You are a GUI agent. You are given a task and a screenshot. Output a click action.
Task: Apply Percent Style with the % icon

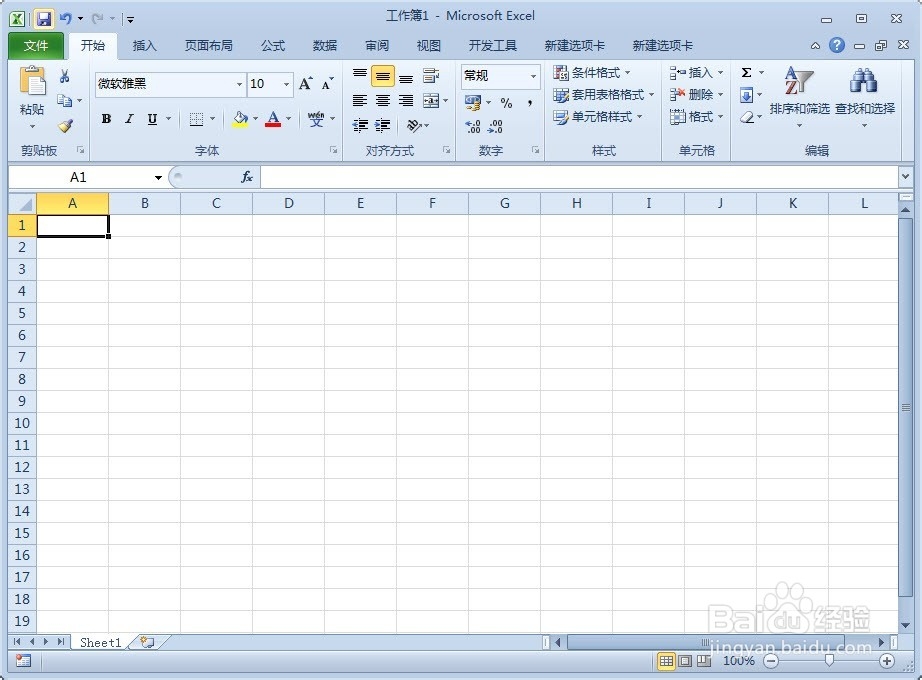506,103
